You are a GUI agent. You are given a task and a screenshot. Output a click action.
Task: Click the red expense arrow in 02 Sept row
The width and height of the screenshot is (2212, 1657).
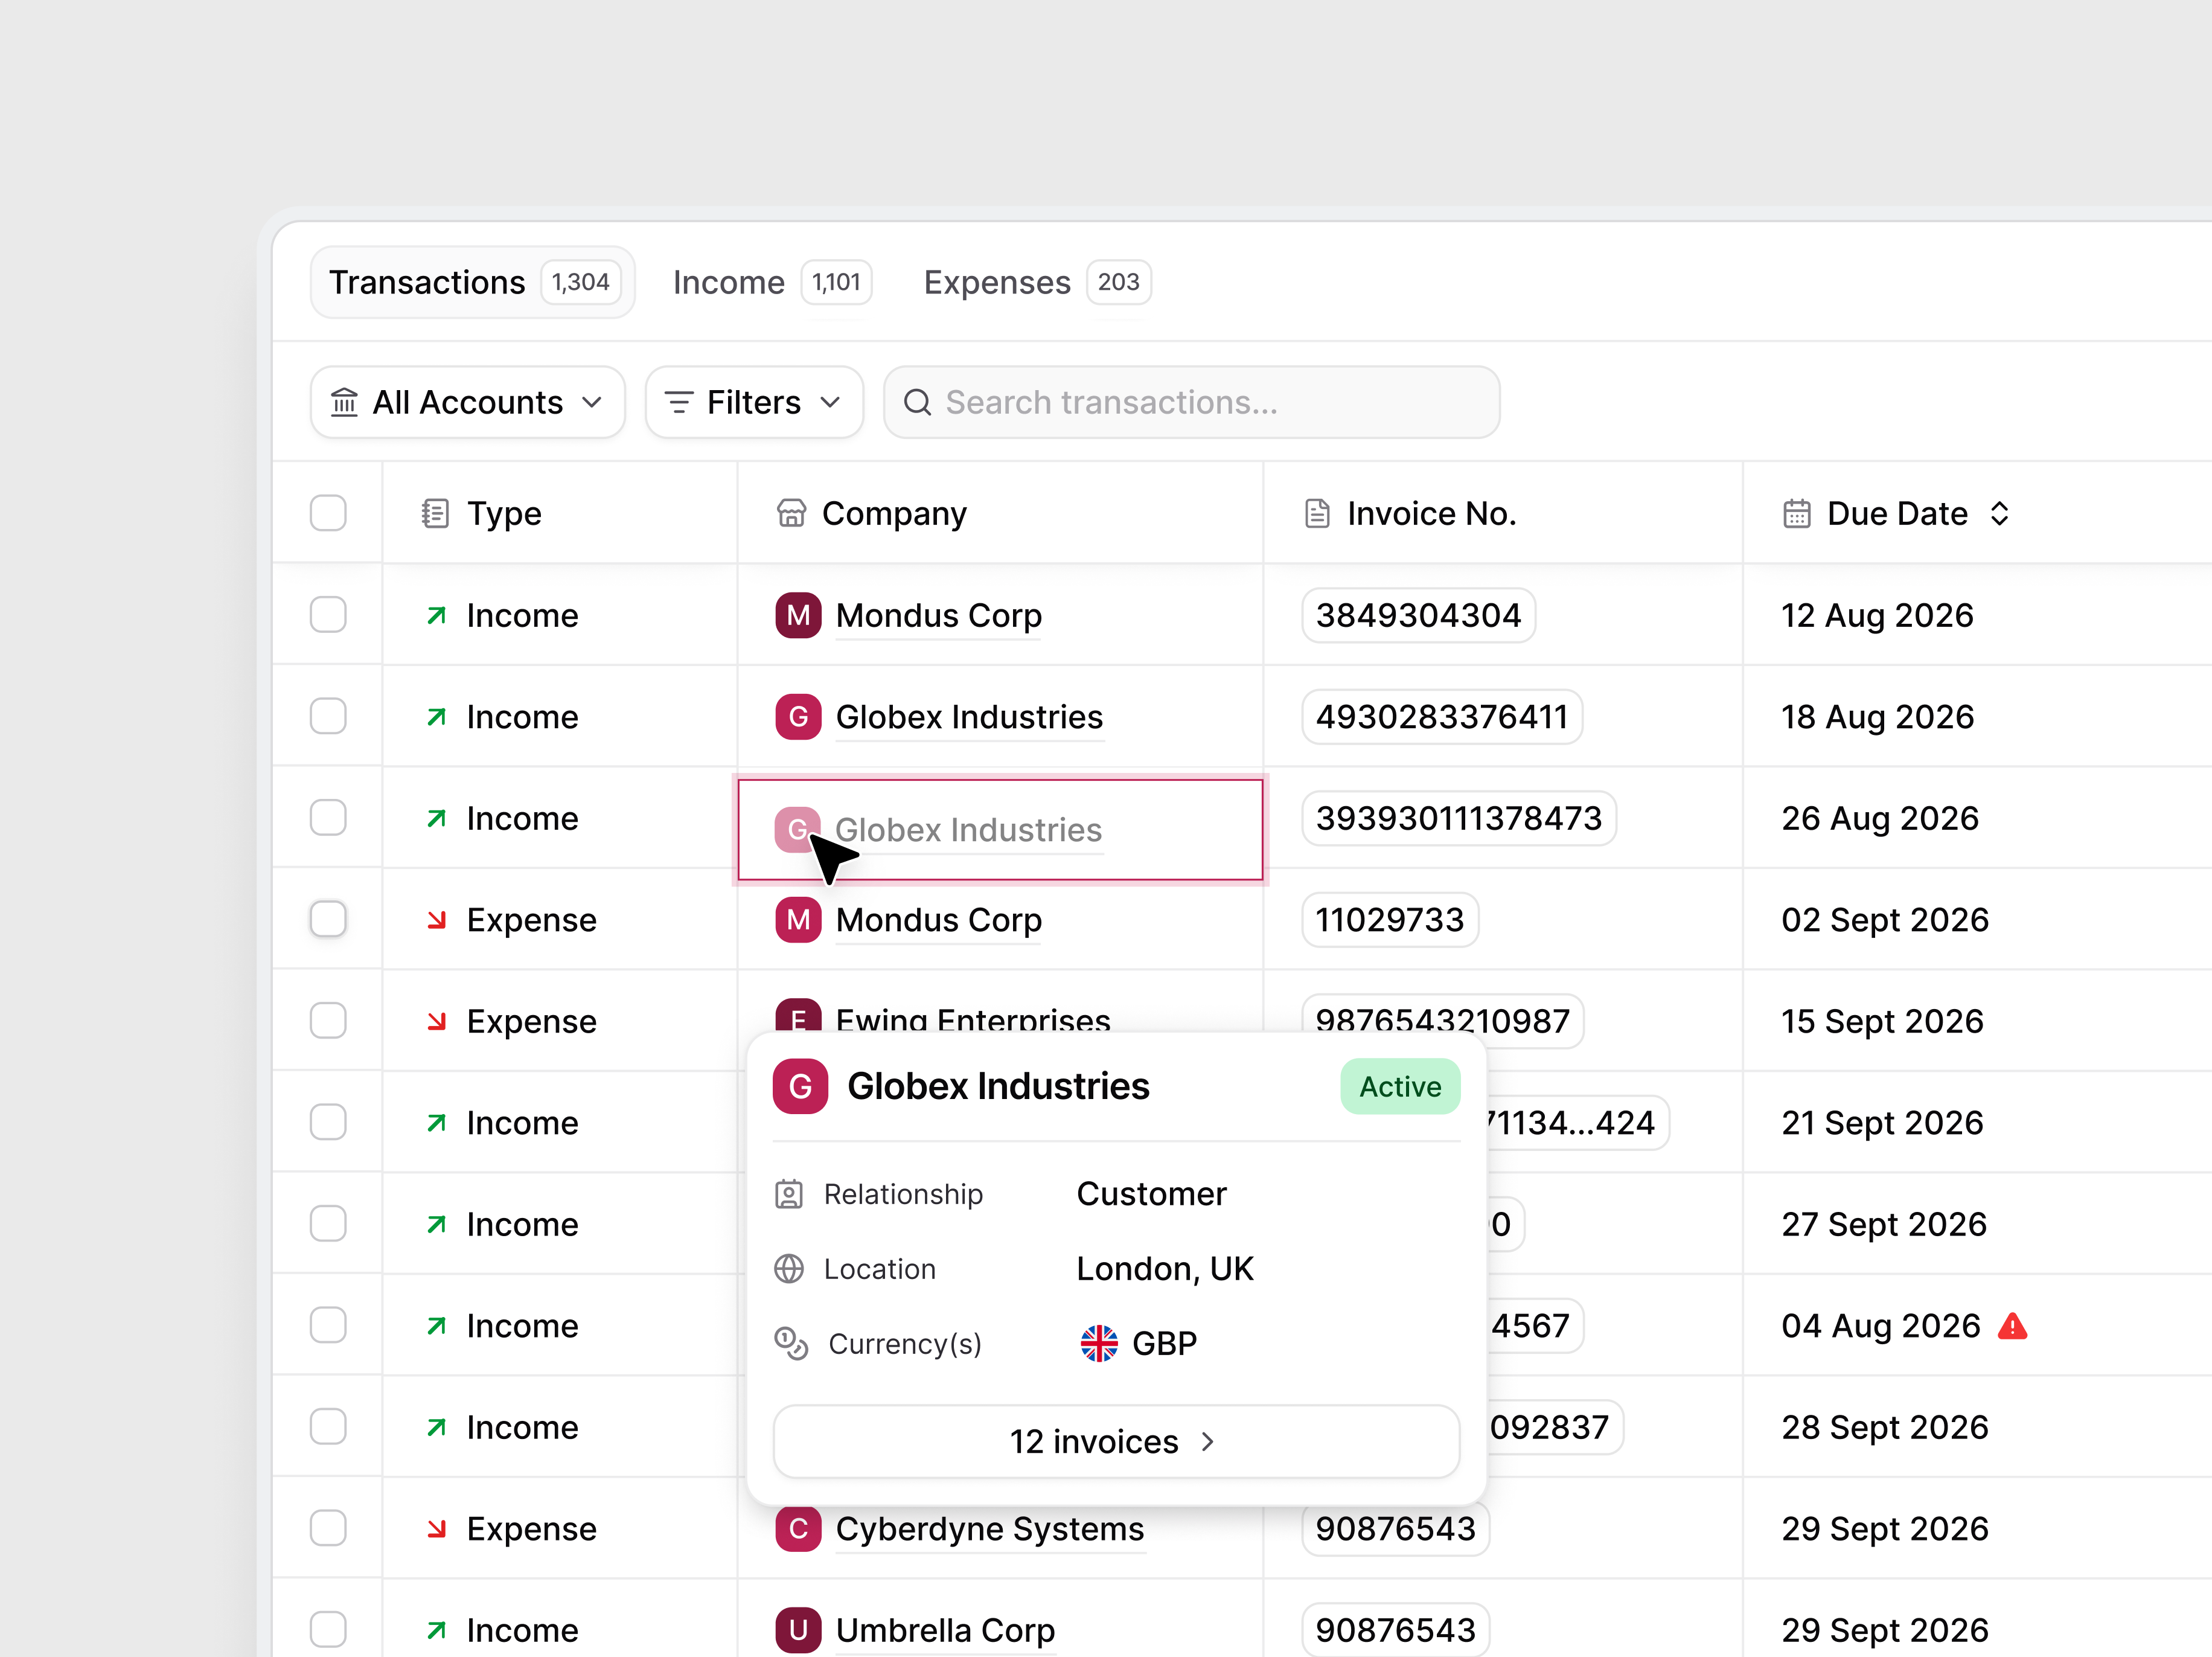click(436, 919)
